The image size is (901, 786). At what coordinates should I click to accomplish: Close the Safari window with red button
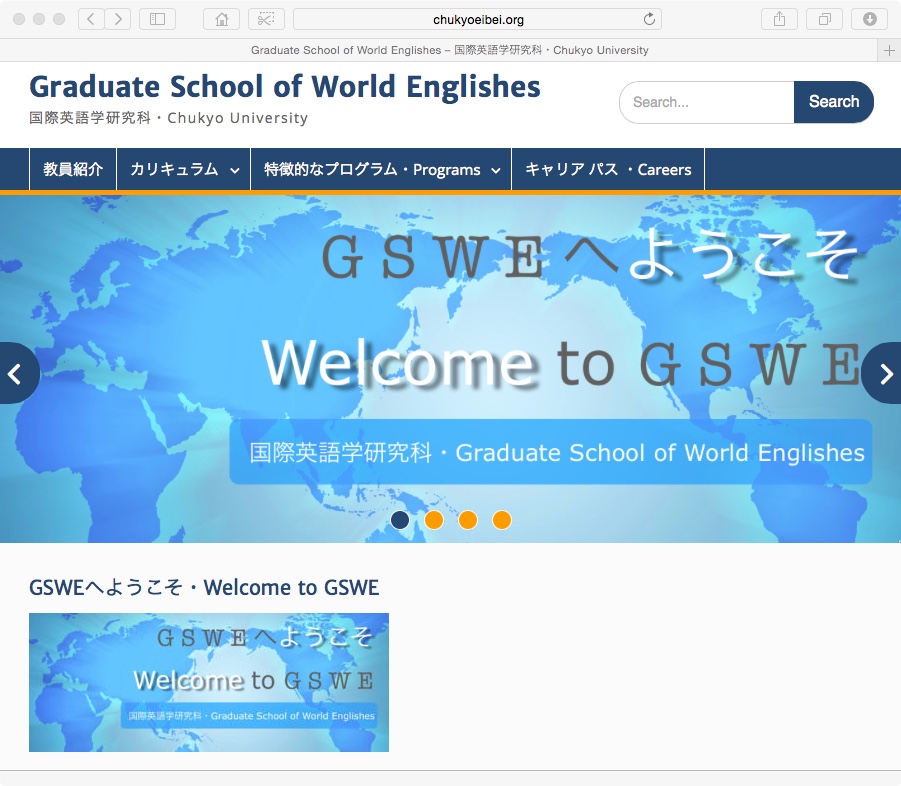click(19, 19)
